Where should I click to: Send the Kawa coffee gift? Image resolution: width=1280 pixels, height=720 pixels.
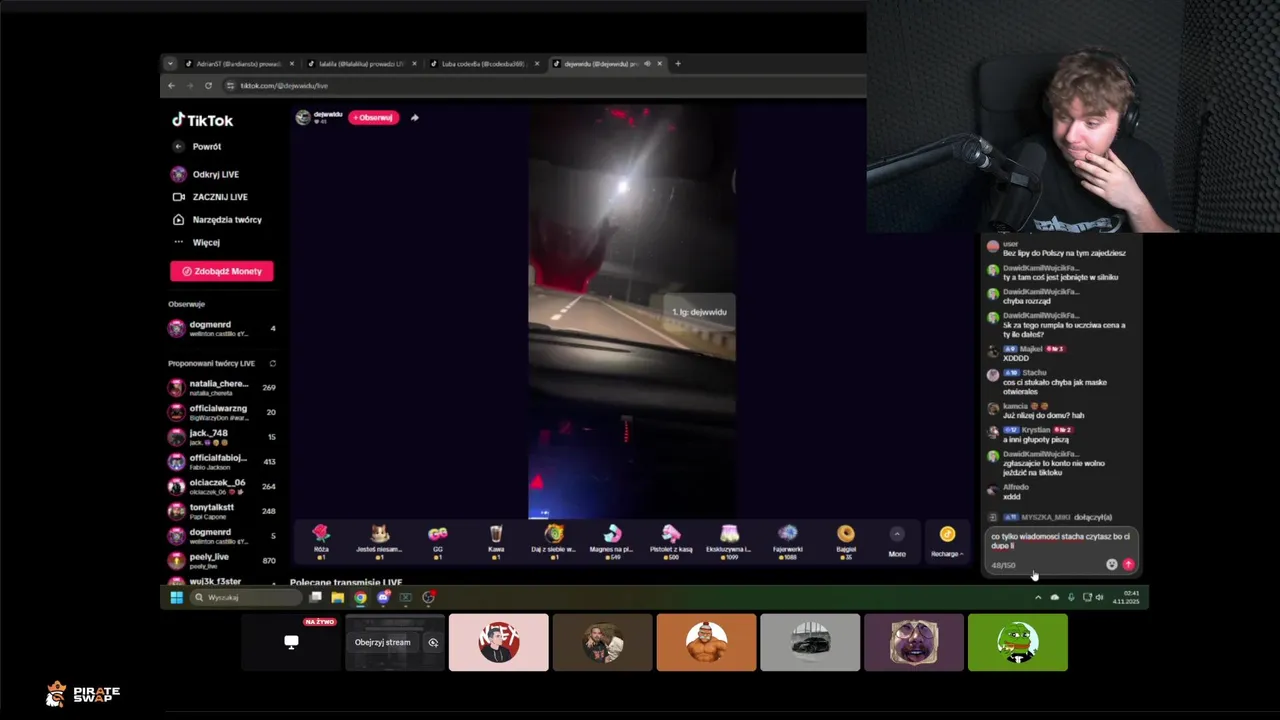click(496, 540)
